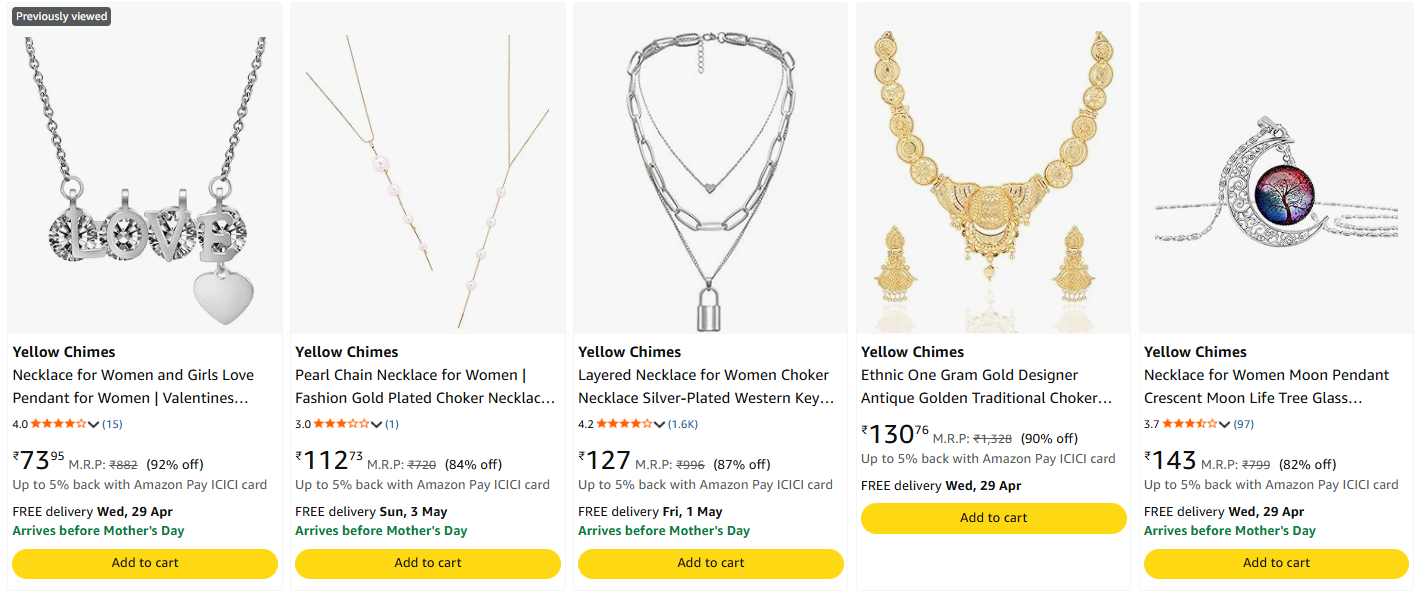View 1.6K reviews of Layered Necklace
Viewport: 1422px width, 598px height.
point(684,424)
